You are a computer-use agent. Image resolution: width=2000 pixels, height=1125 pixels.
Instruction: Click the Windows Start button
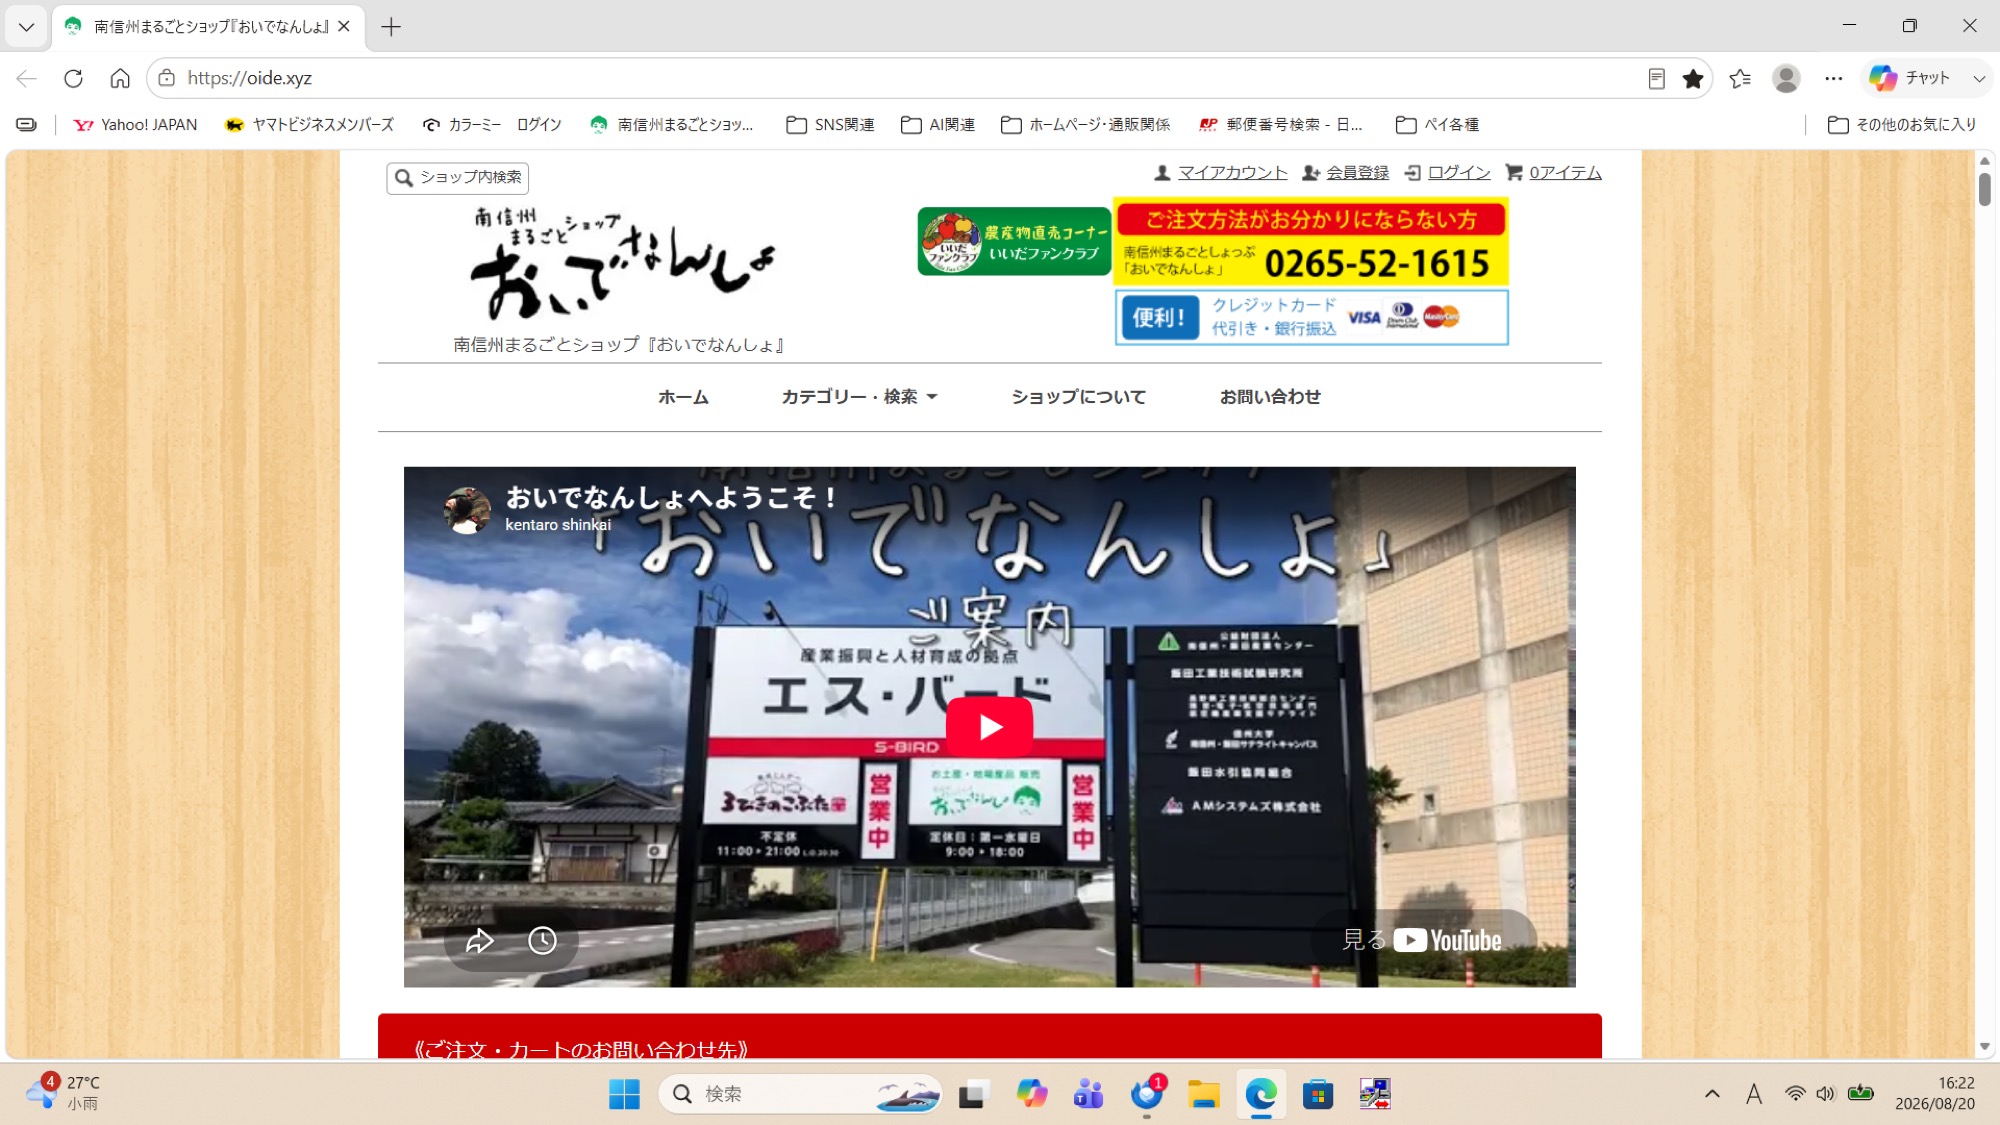click(624, 1094)
